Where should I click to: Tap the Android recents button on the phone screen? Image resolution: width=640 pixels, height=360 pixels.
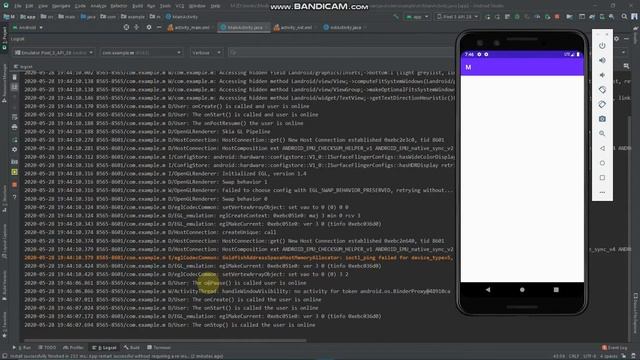click(x=556, y=289)
